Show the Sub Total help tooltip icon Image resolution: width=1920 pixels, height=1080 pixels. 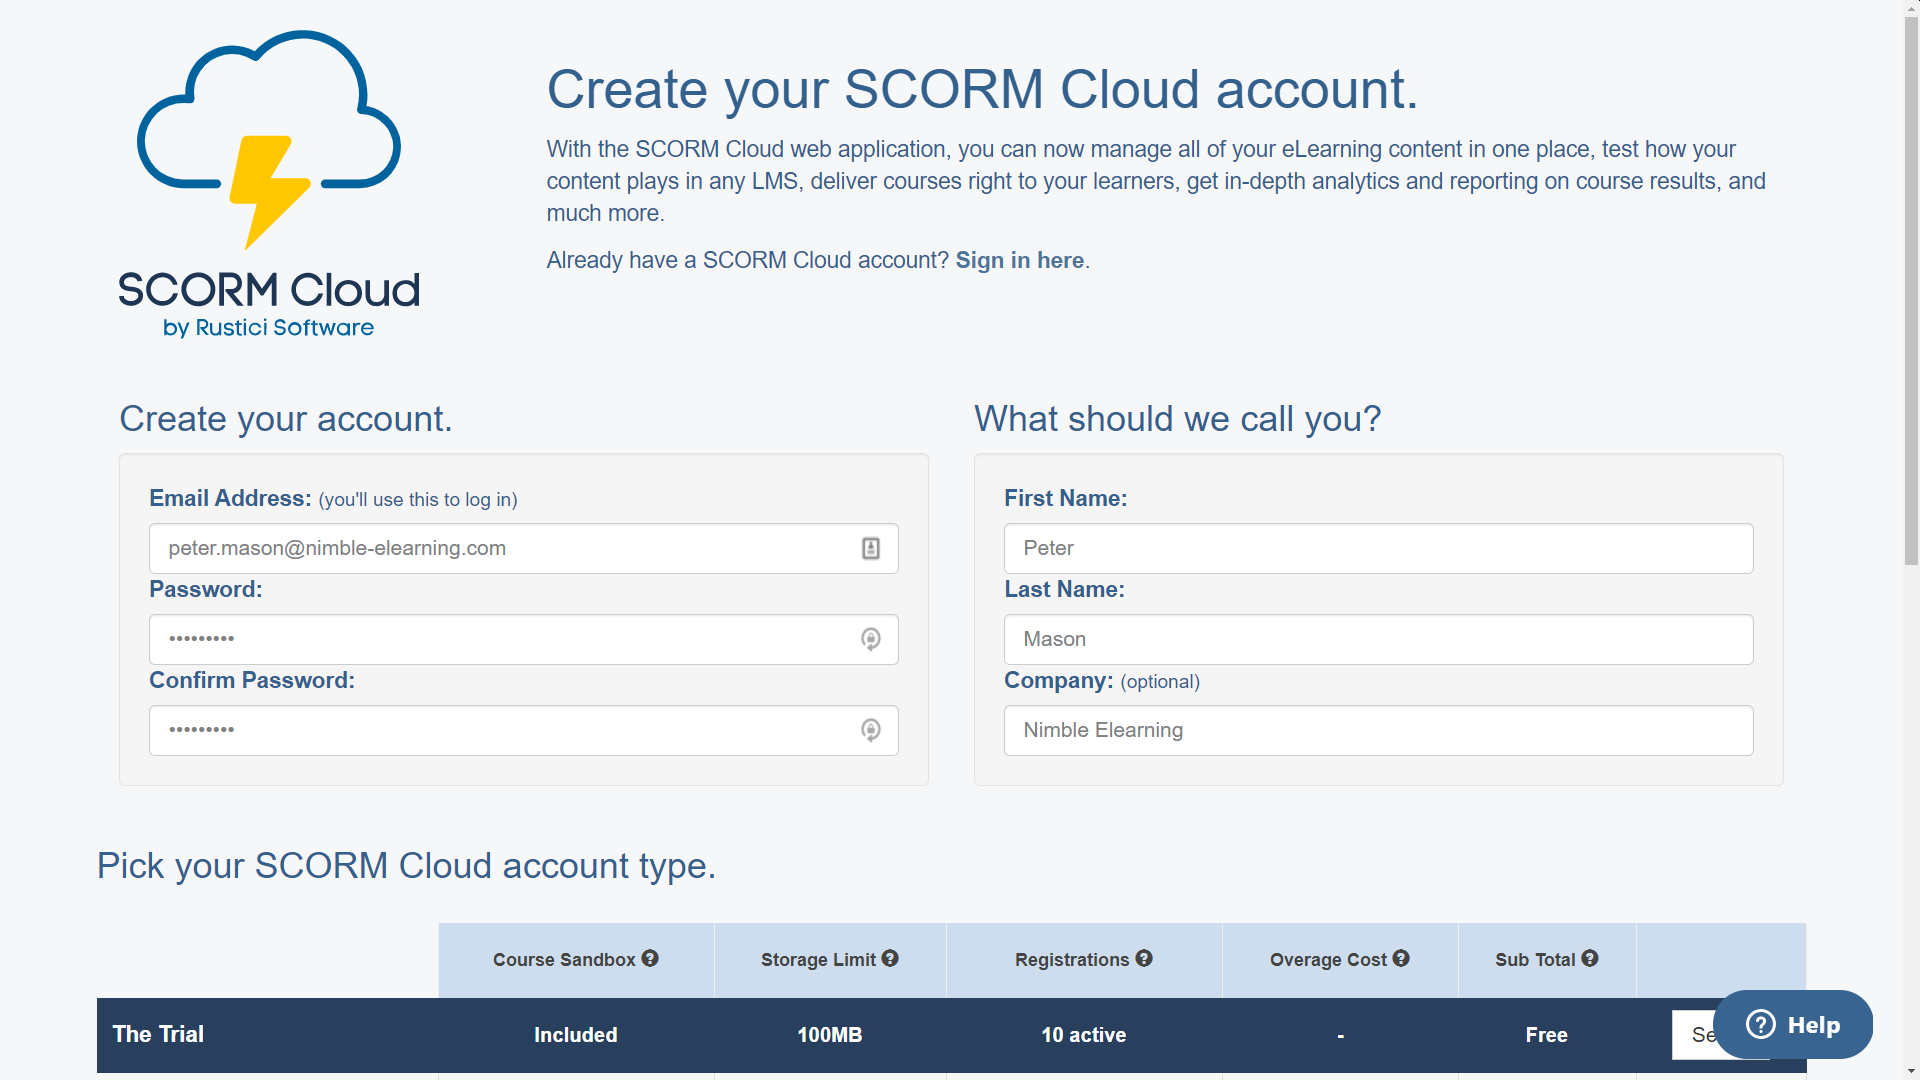coord(1590,958)
